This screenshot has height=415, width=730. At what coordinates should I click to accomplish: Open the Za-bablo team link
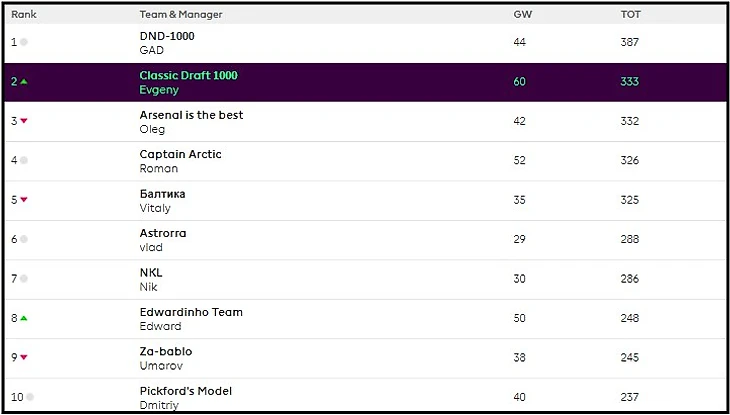[166, 351]
